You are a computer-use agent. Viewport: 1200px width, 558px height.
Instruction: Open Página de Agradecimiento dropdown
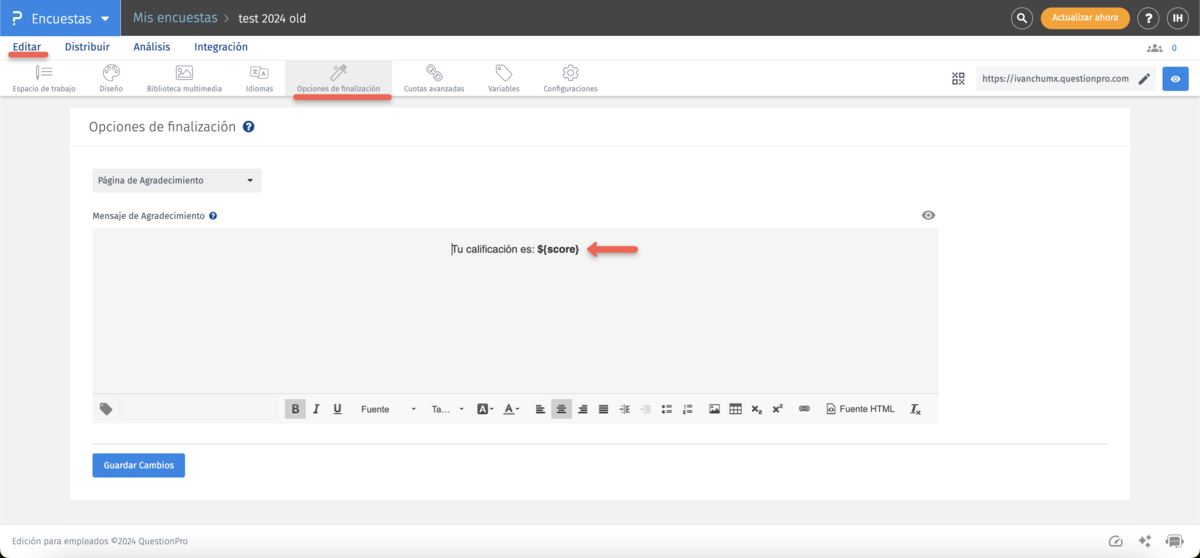[177, 181]
